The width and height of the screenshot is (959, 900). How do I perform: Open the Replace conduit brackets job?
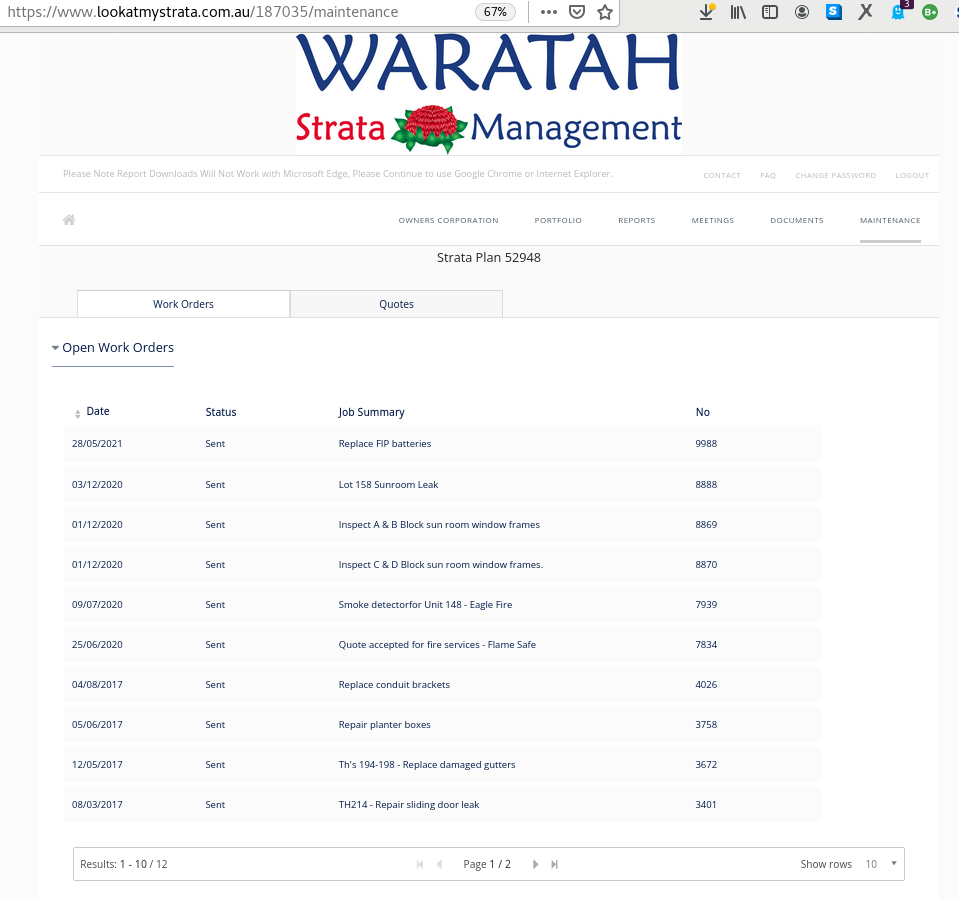[394, 685]
